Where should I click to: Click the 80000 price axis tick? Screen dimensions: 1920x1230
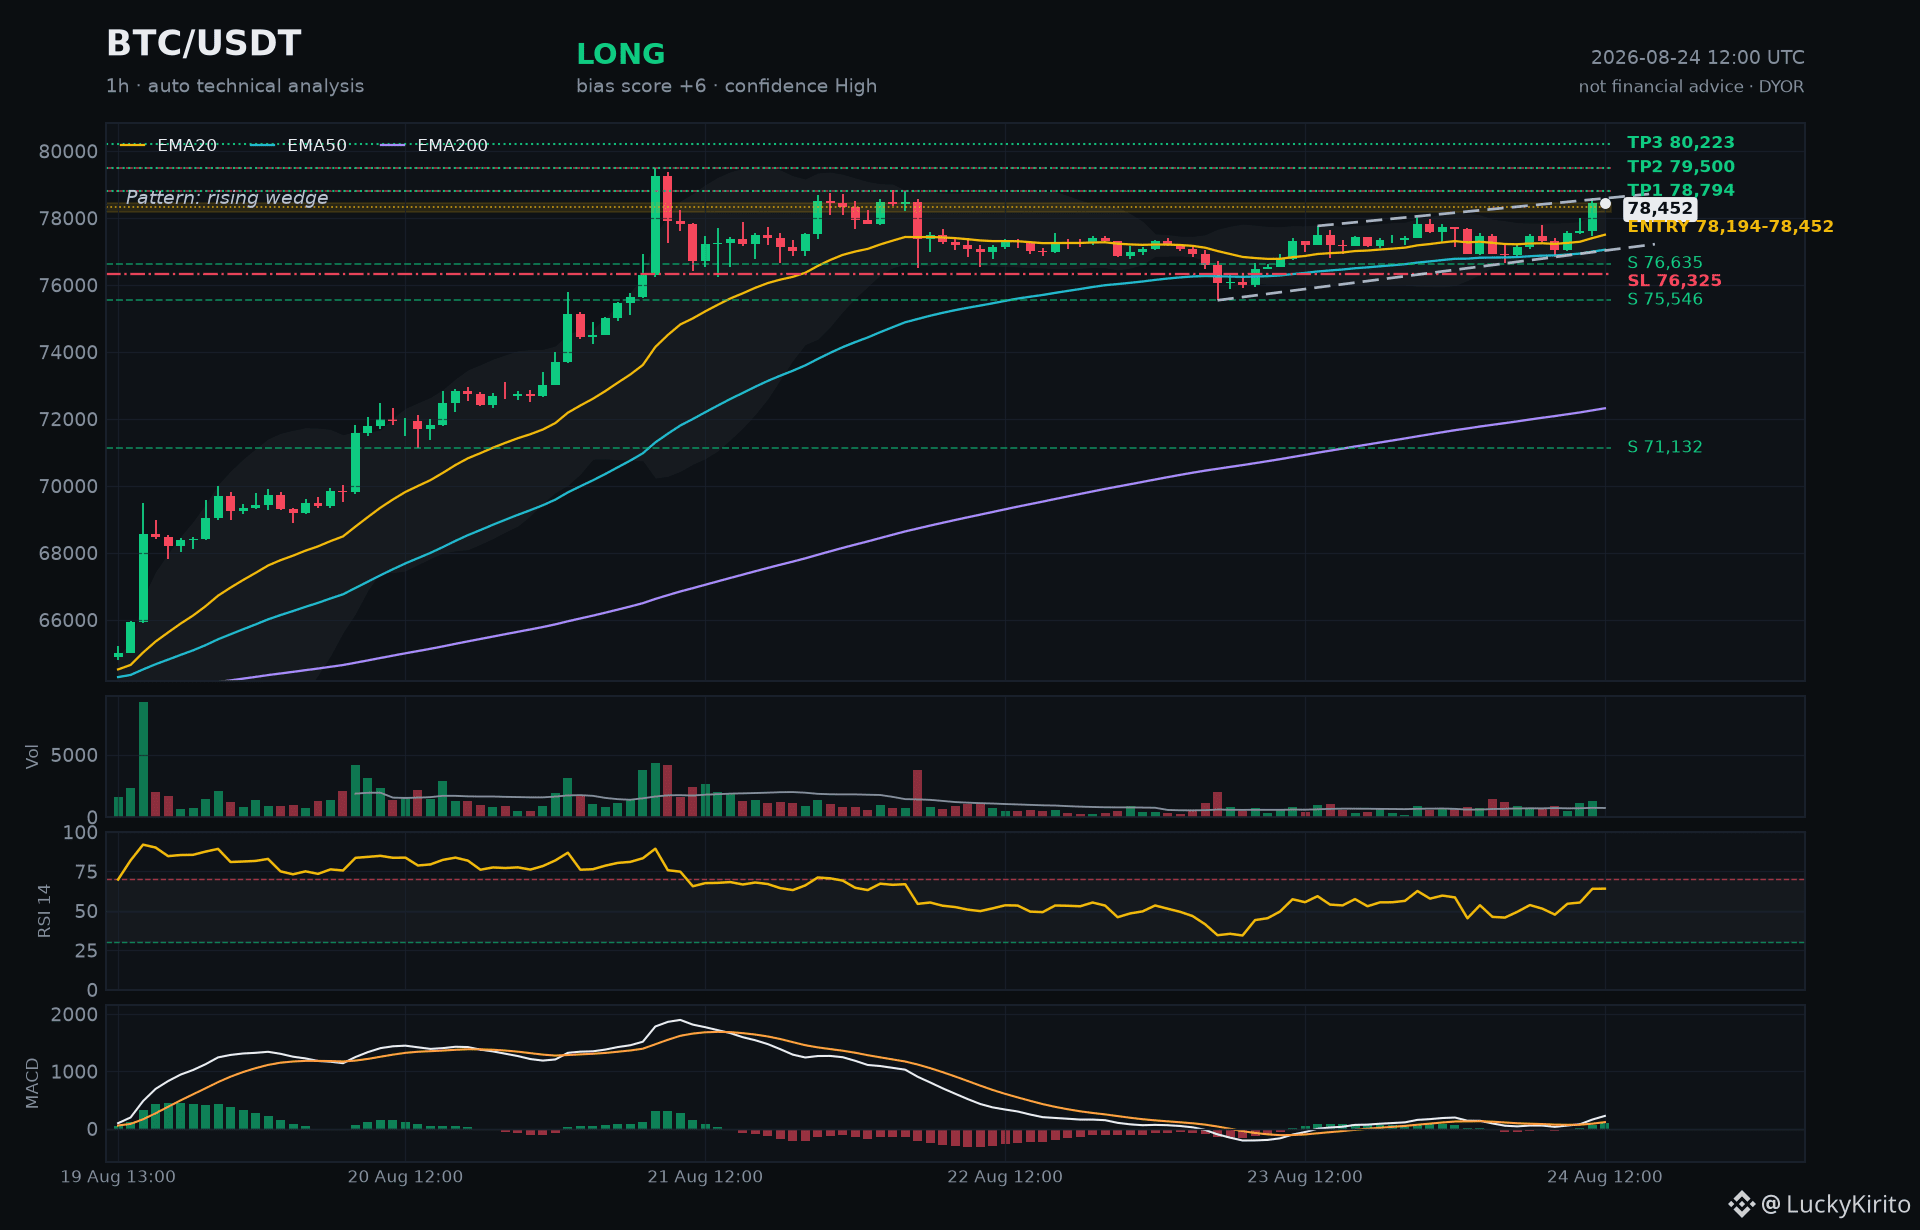(68, 152)
